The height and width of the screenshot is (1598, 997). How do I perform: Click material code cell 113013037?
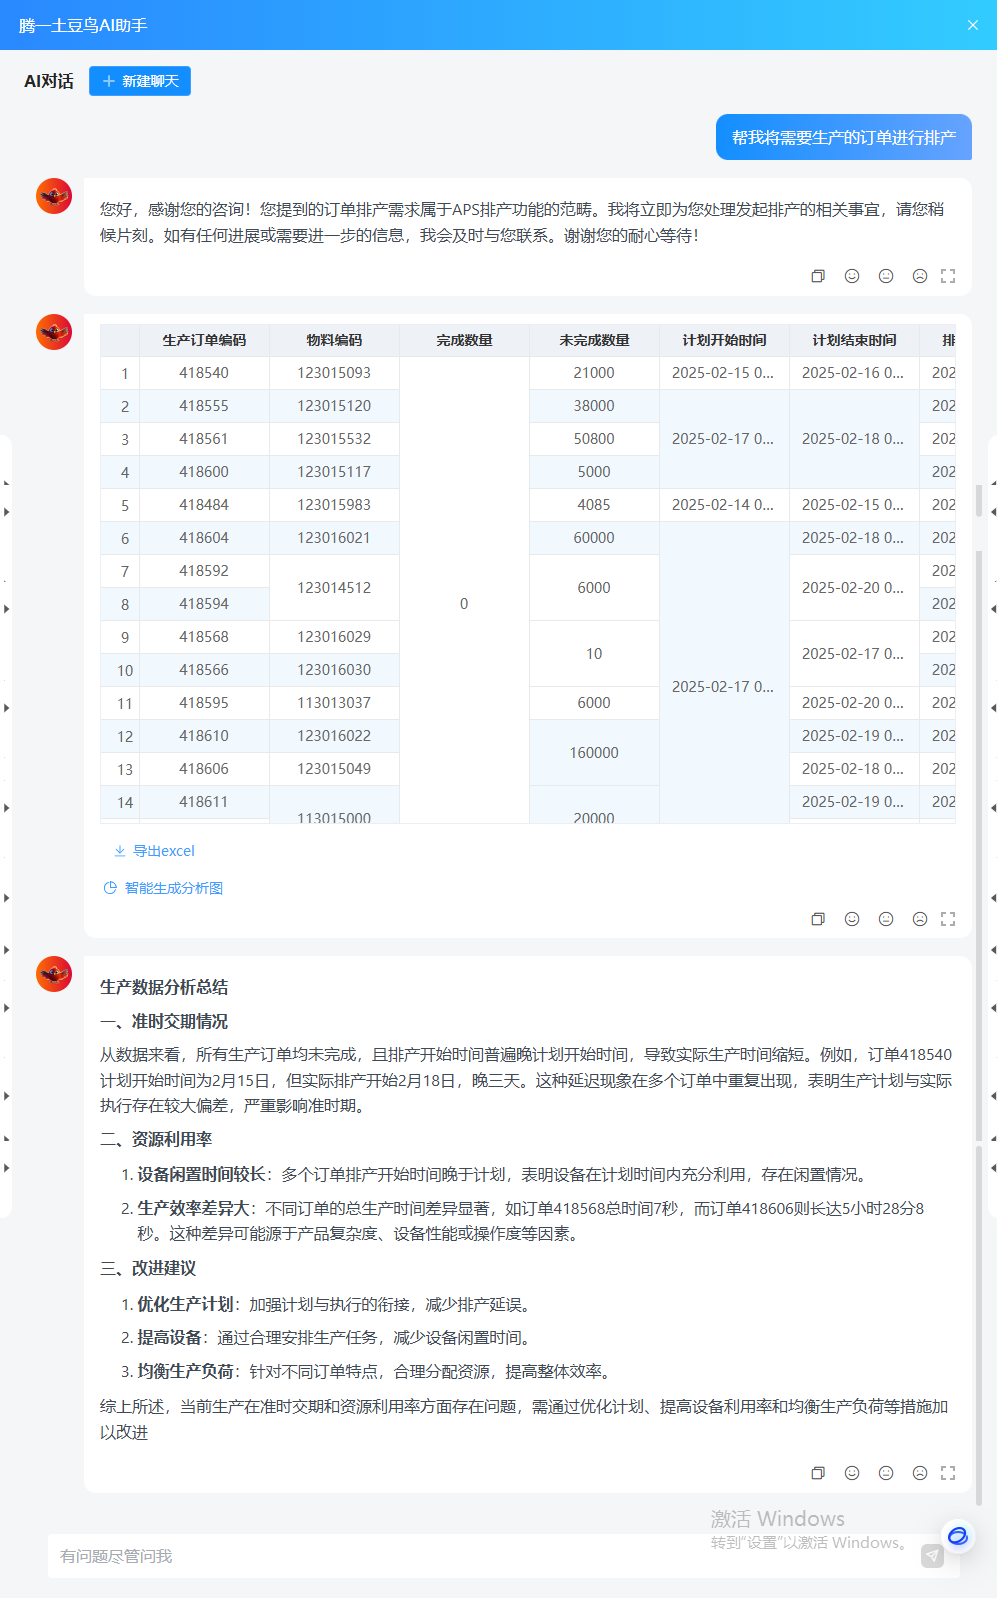click(334, 703)
